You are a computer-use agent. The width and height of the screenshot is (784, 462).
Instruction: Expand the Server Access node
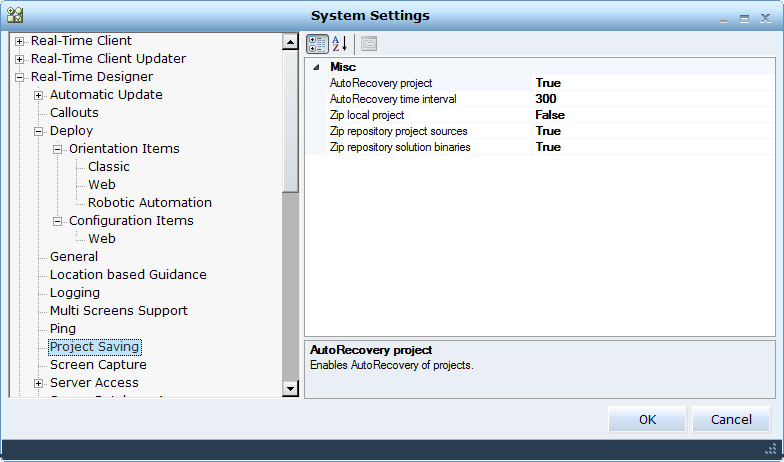click(x=39, y=383)
